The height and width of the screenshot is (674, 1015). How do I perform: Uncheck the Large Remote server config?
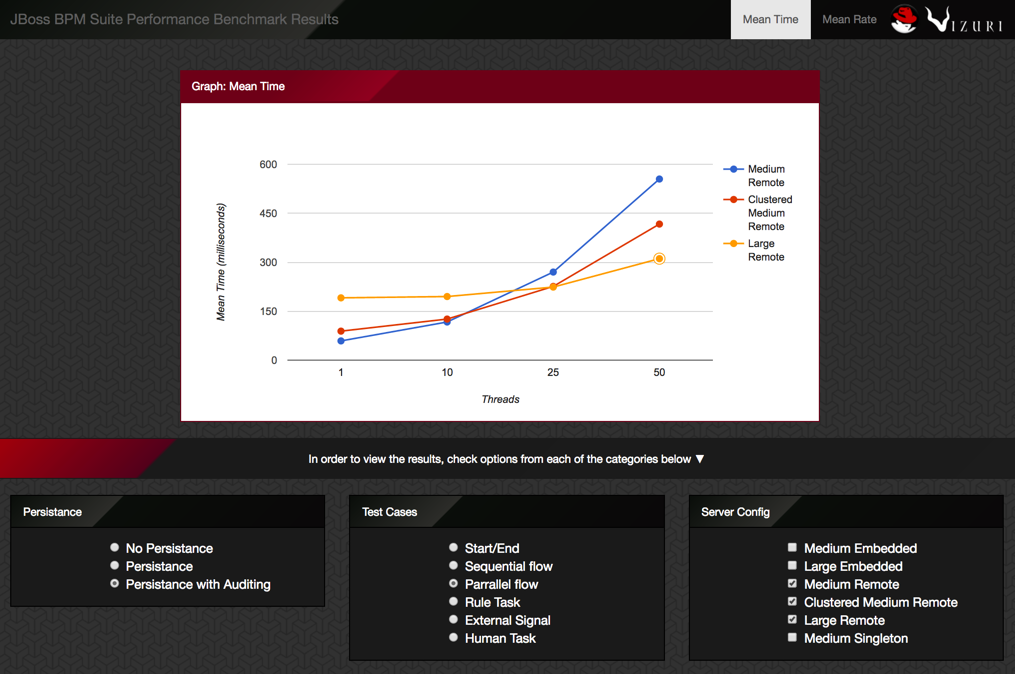pos(792,620)
